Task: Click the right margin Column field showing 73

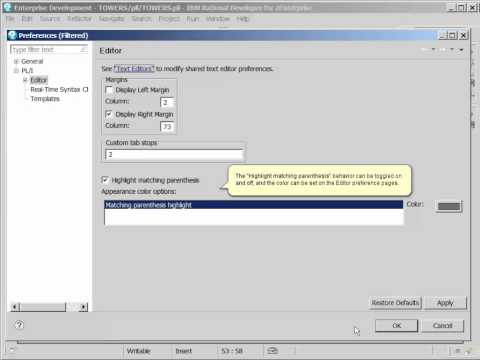Action: pyautogui.click(x=167, y=127)
